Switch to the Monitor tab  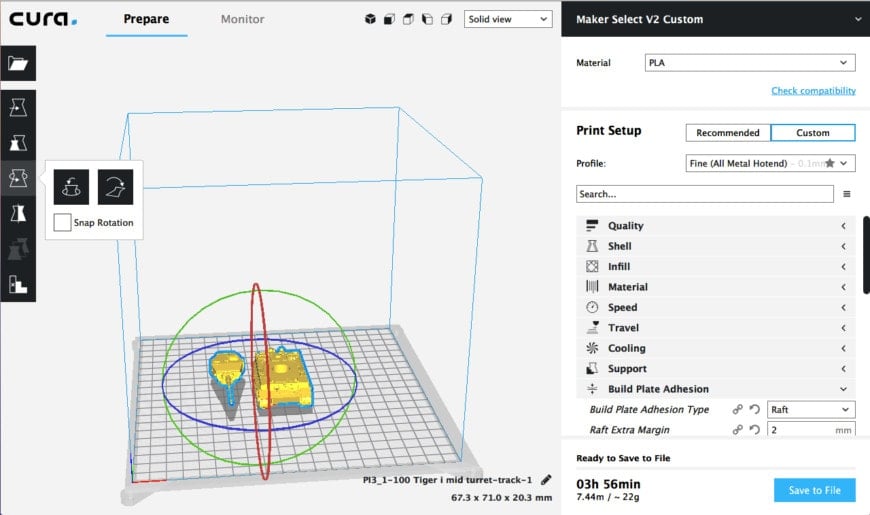(x=242, y=19)
